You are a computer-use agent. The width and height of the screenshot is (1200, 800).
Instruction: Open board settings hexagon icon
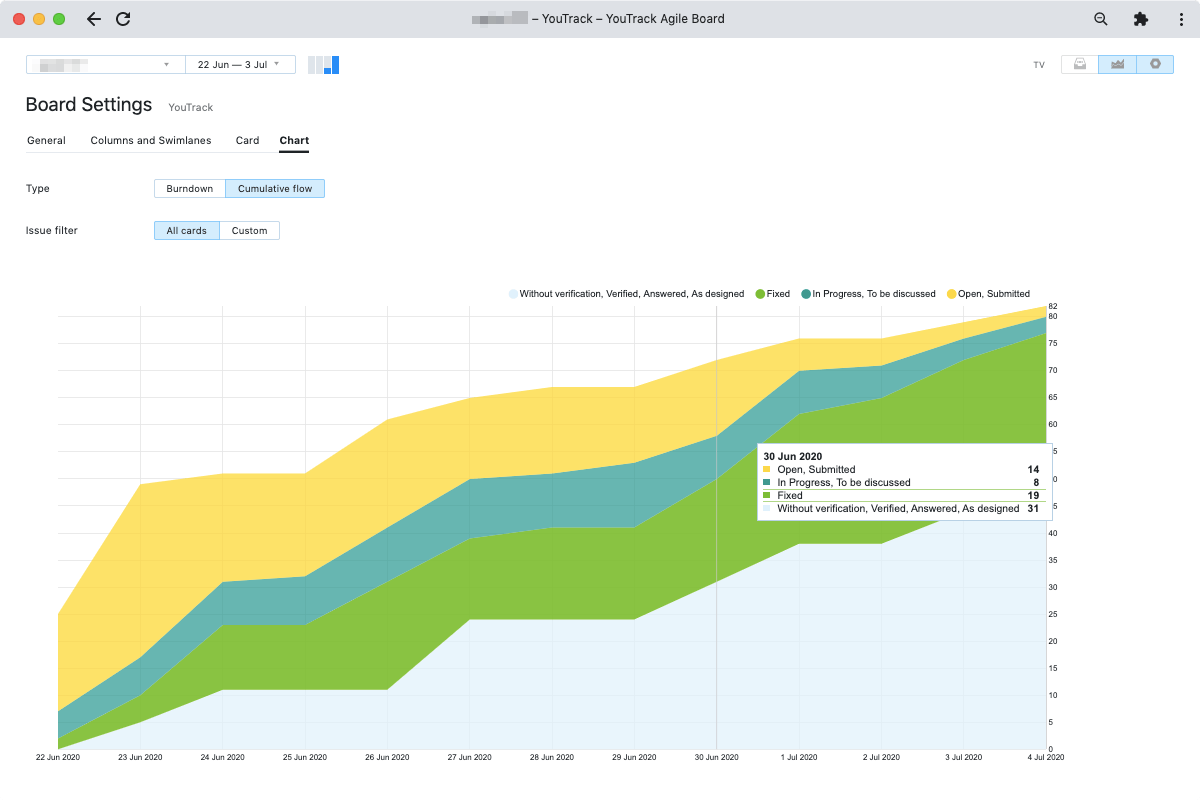click(1155, 64)
